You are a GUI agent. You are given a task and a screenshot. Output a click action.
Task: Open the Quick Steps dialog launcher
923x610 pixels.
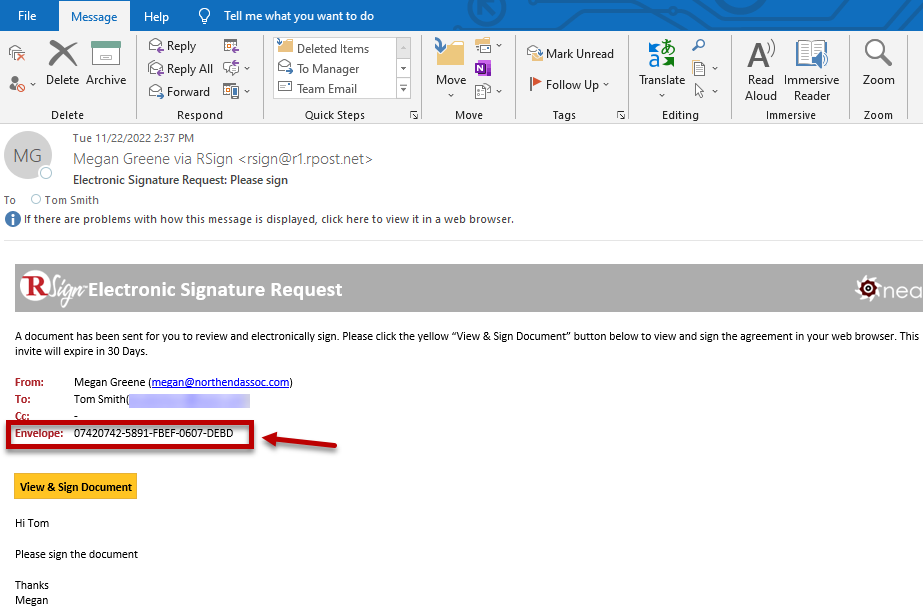pos(414,115)
